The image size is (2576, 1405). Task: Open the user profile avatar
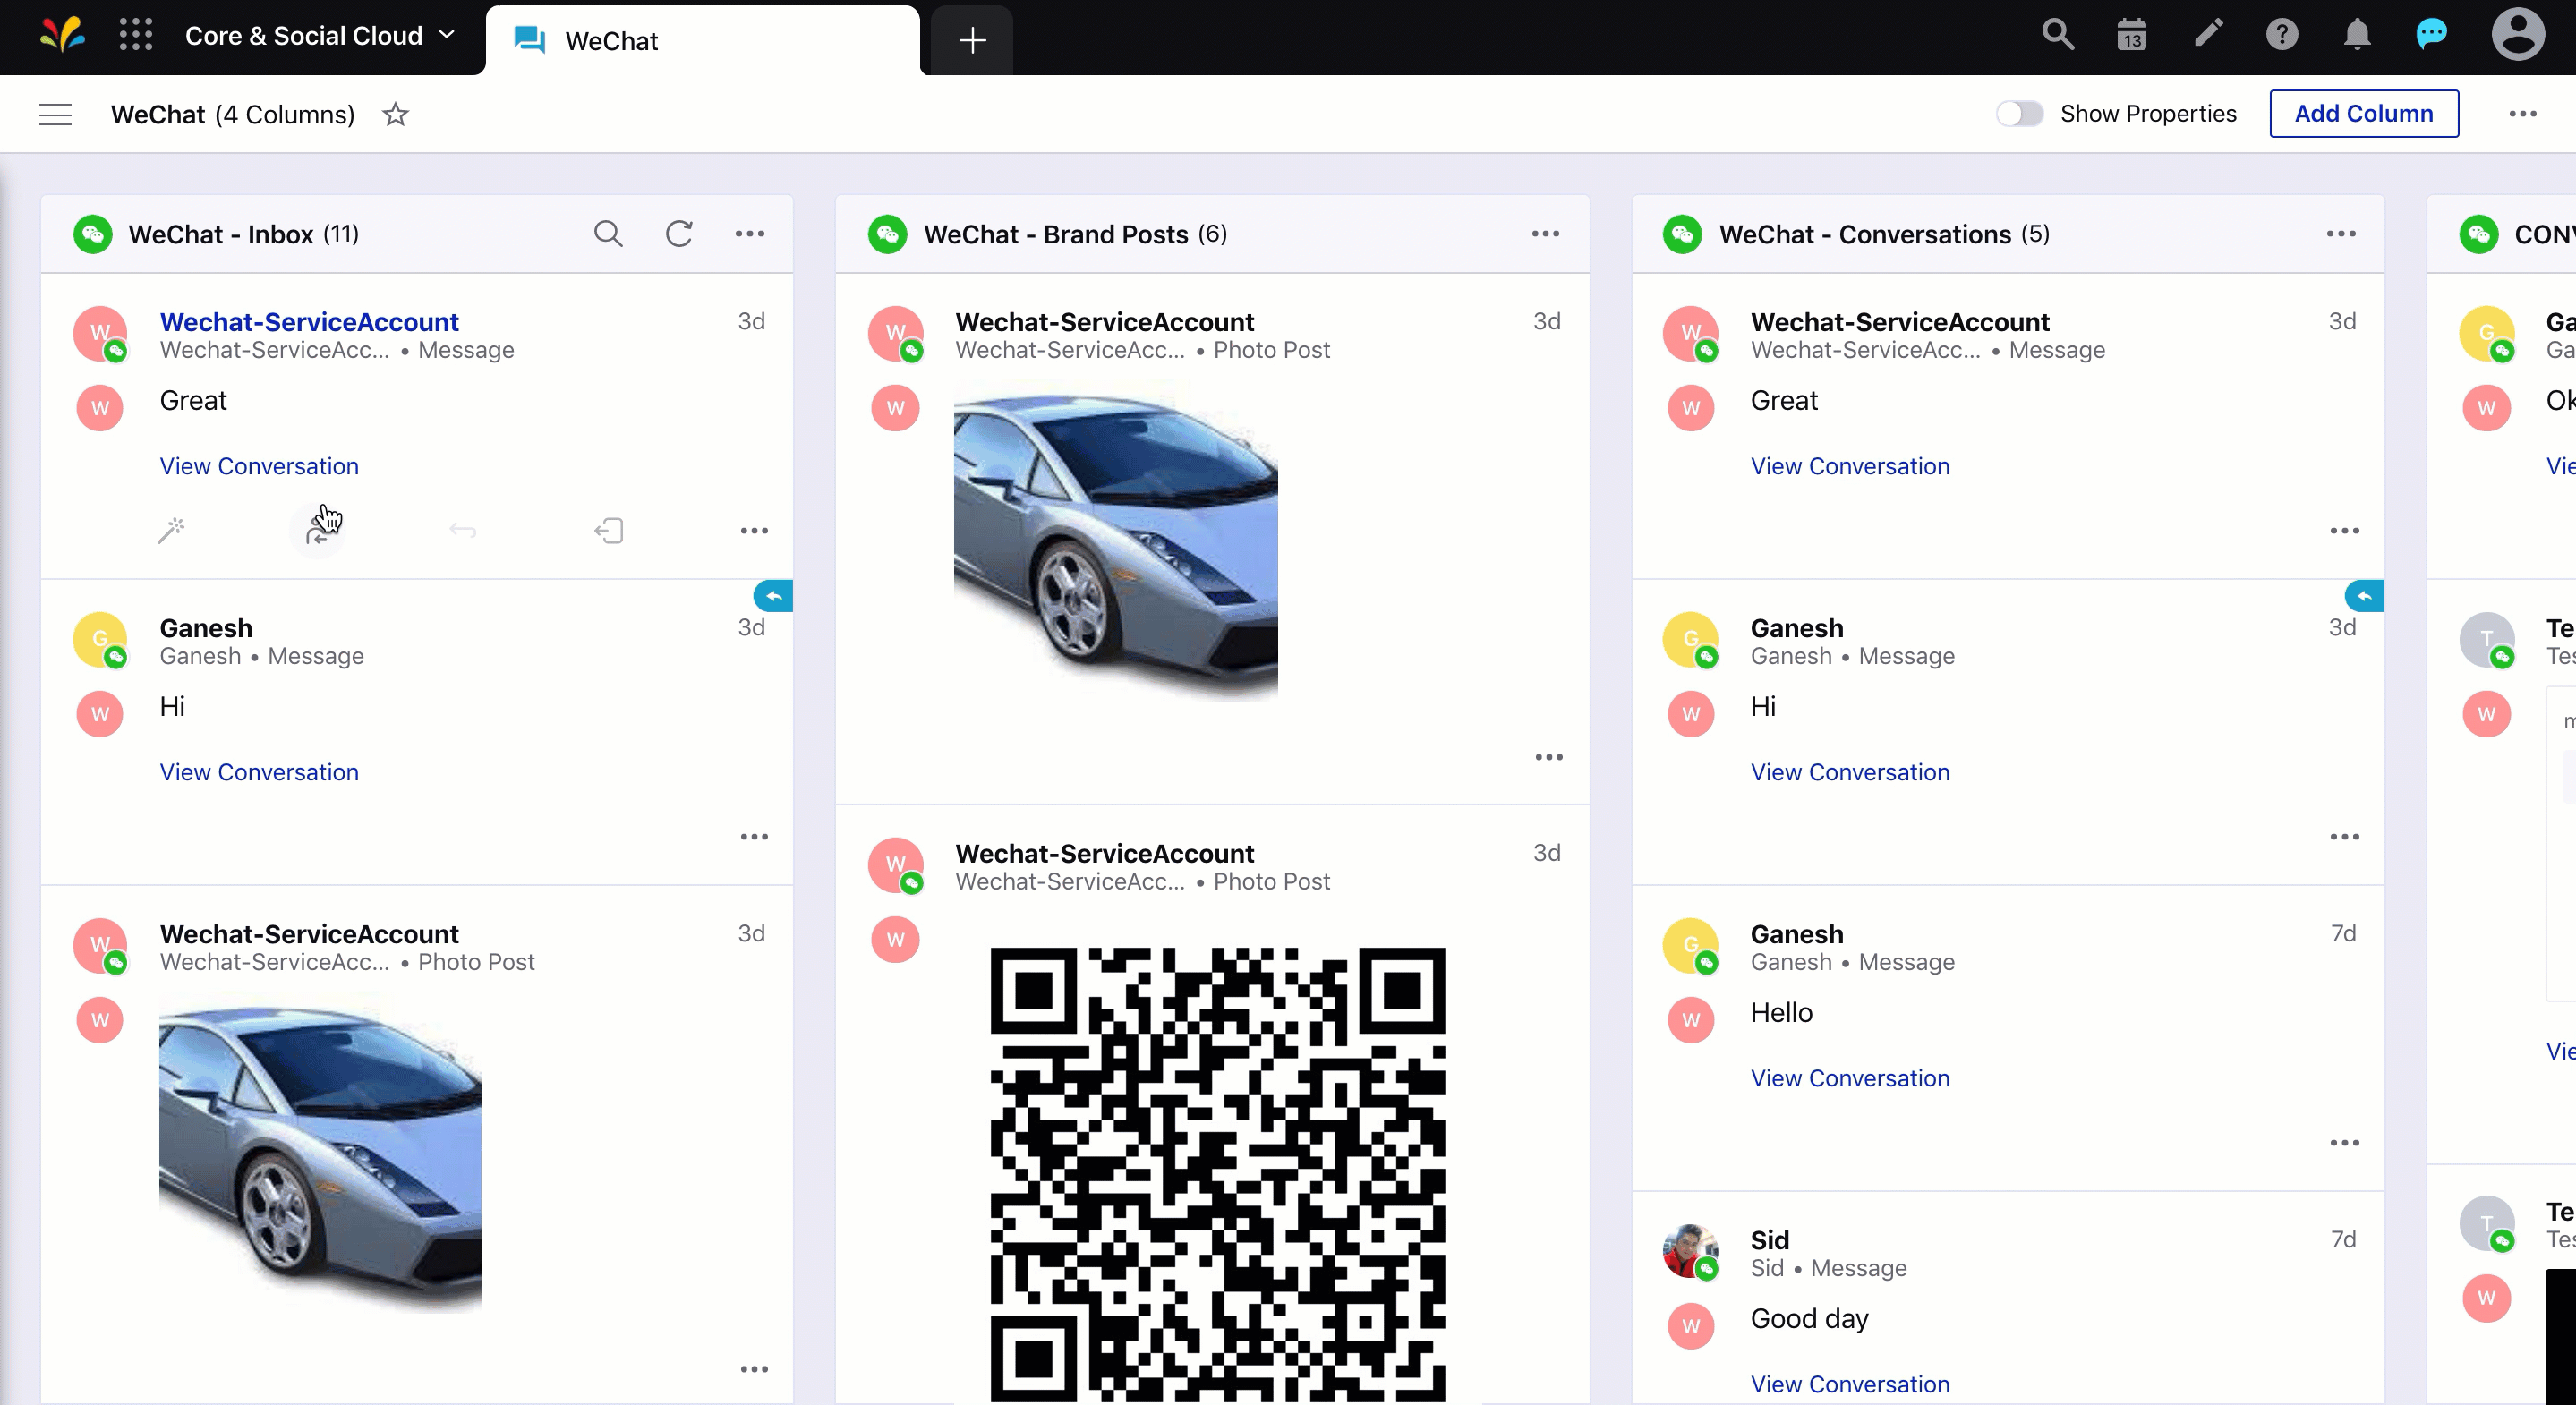2518,35
